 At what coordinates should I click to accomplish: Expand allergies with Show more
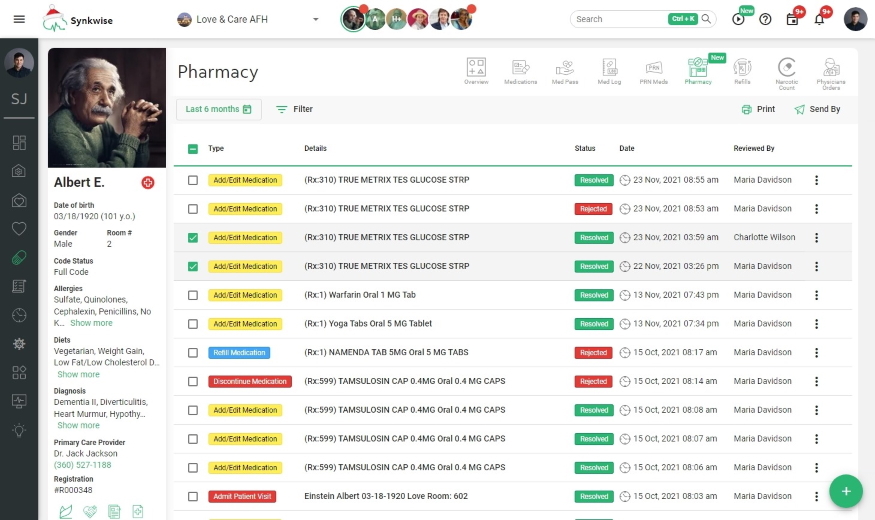pyautogui.click(x=91, y=323)
